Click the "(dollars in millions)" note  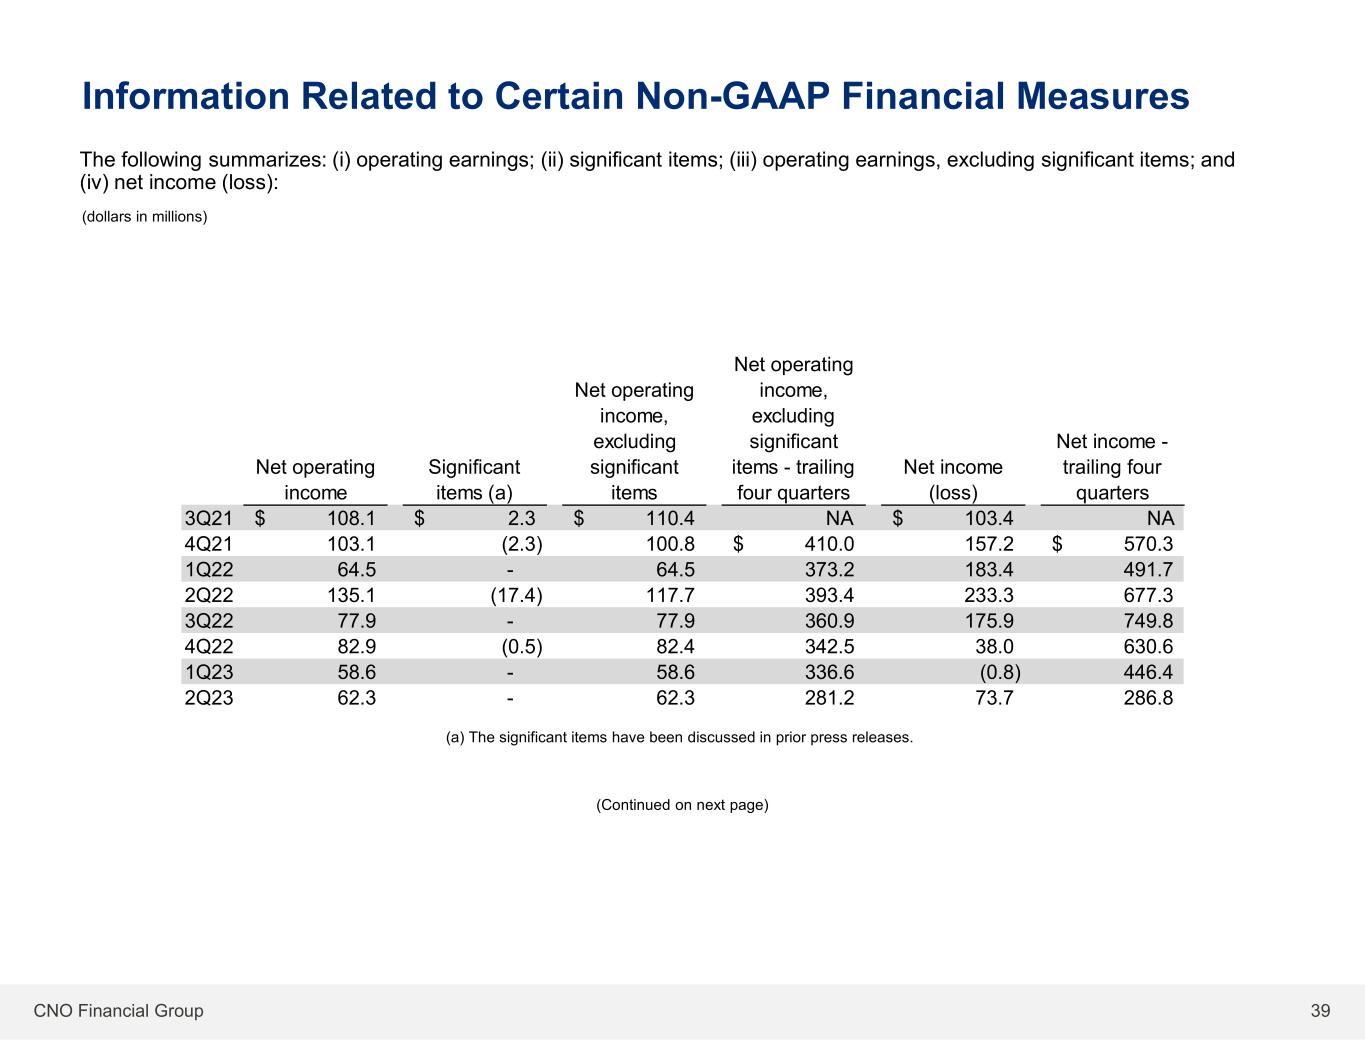pos(144,217)
